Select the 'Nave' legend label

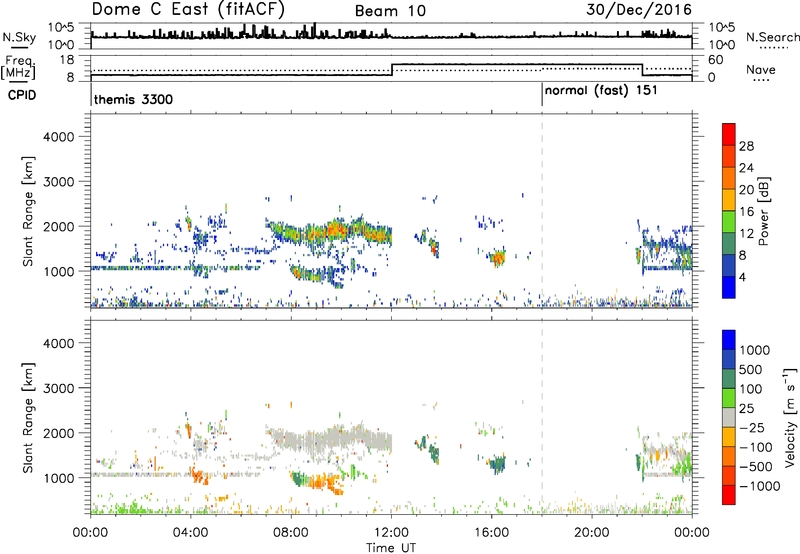760,69
